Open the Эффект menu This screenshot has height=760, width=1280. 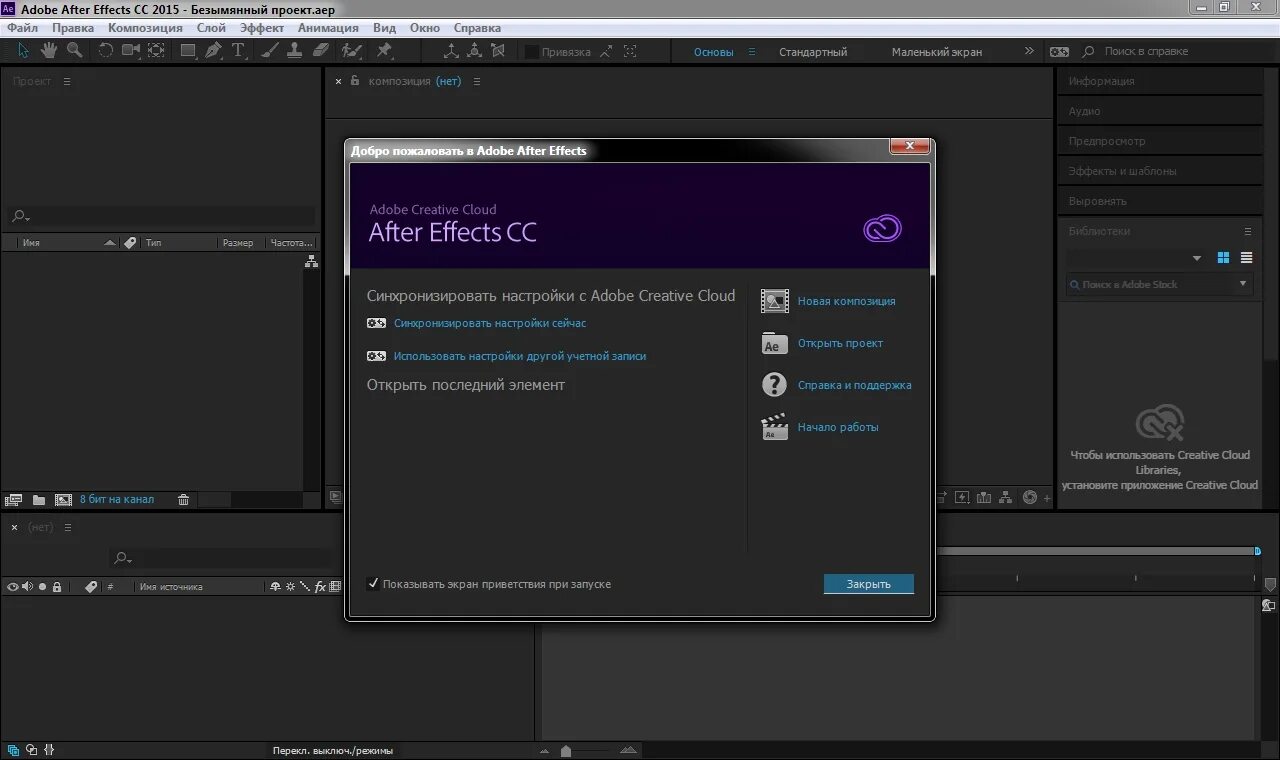tap(262, 28)
